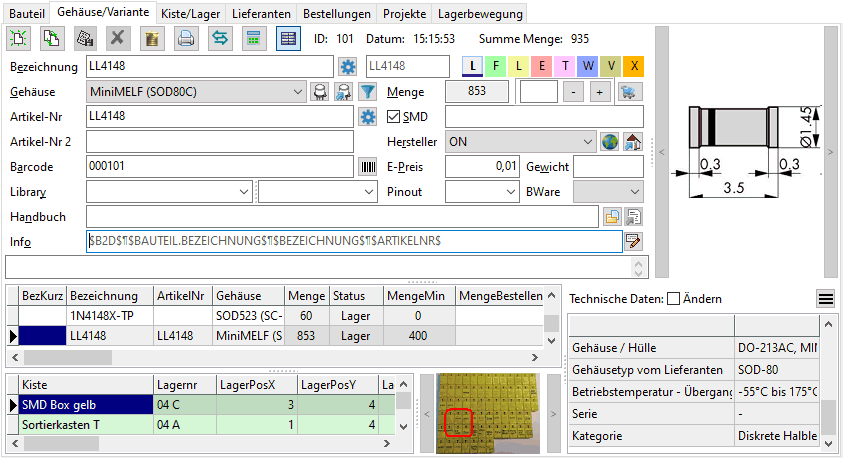
Task: Enable the Ändern checkbox for Technische Daten
Action: [674, 299]
